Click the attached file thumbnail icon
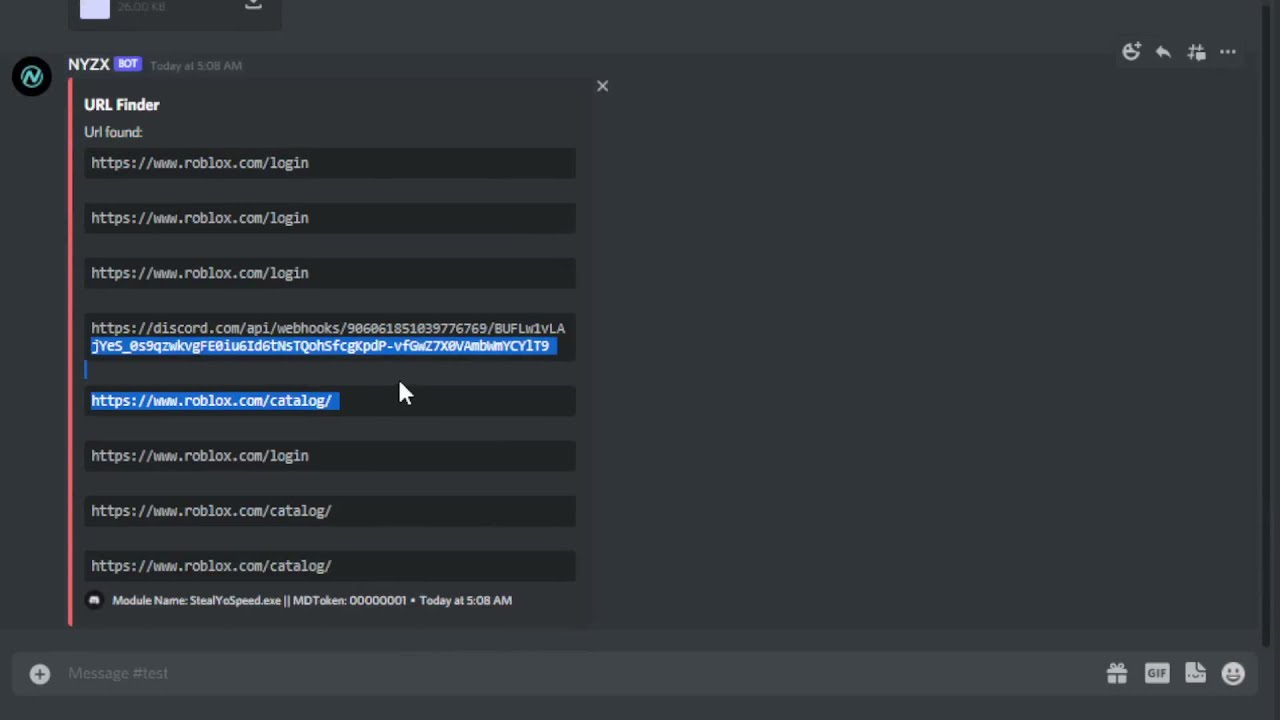1280x720 pixels. tap(95, 8)
